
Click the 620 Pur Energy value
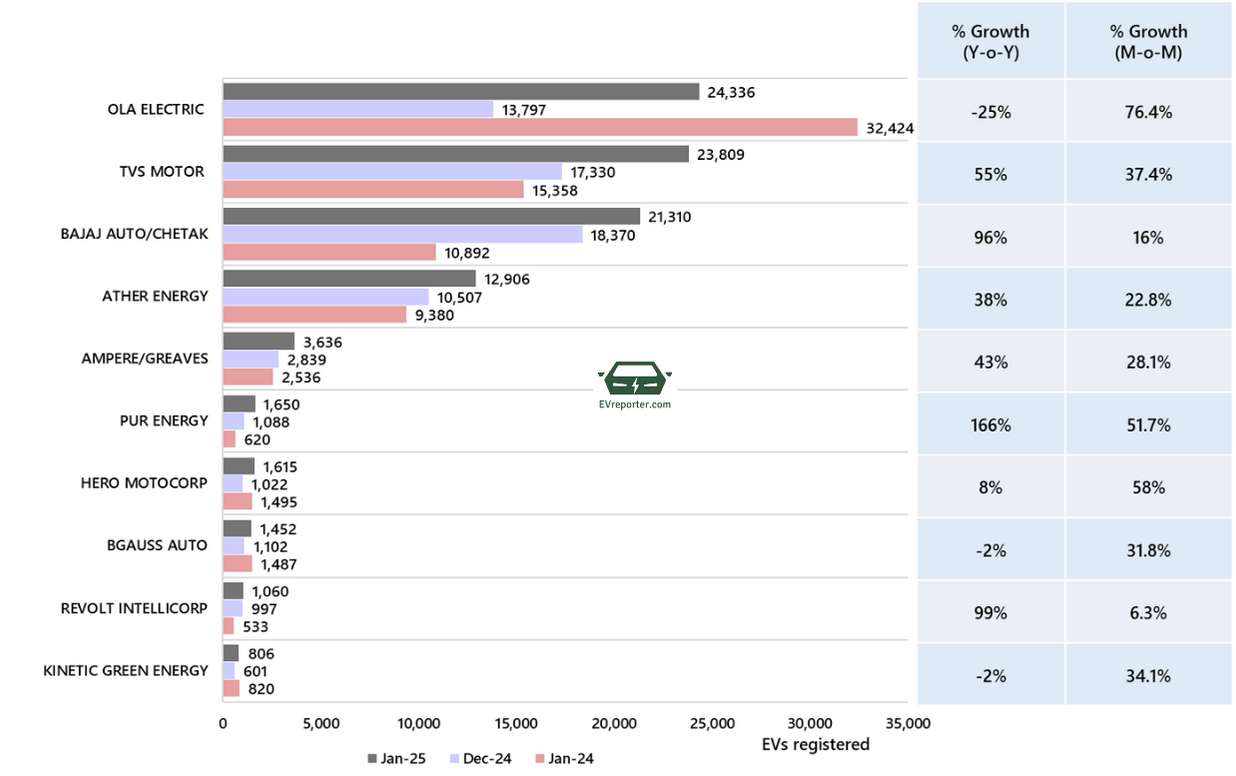pyautogui.click(x=255, y=439)
